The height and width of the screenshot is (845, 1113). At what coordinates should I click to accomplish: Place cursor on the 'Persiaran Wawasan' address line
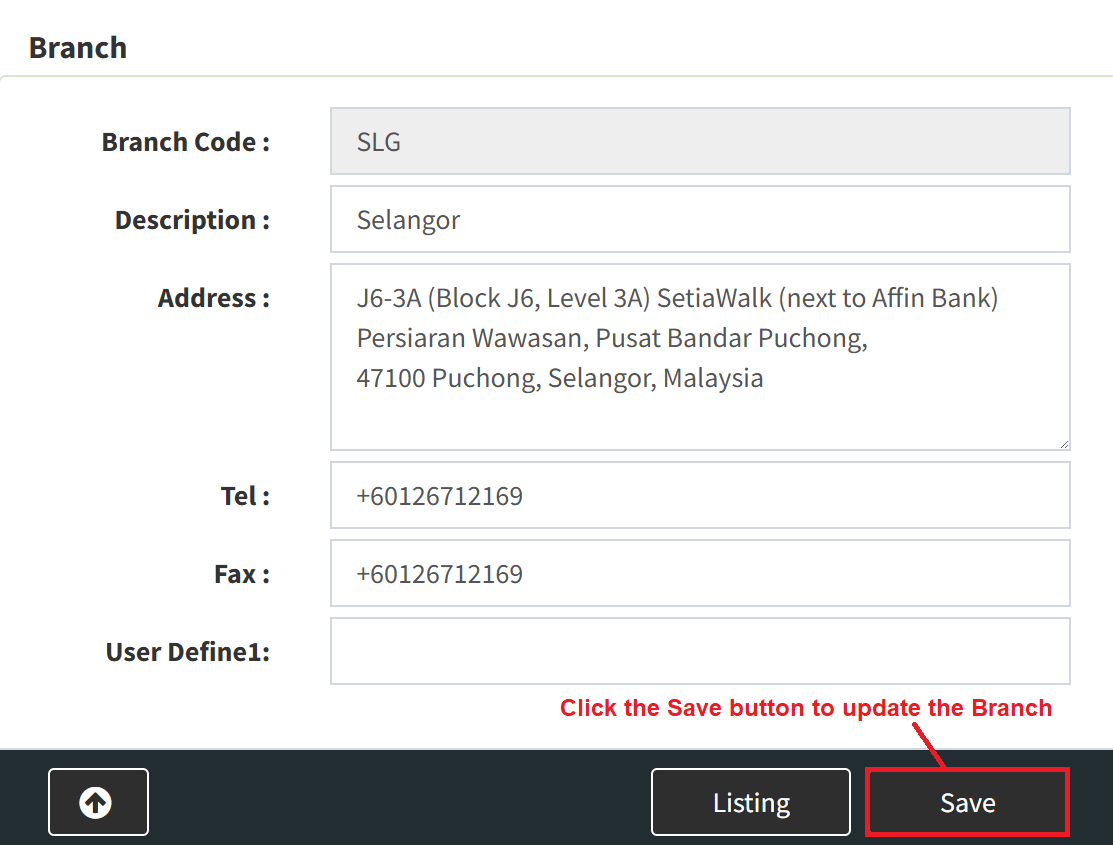[612, 338]
